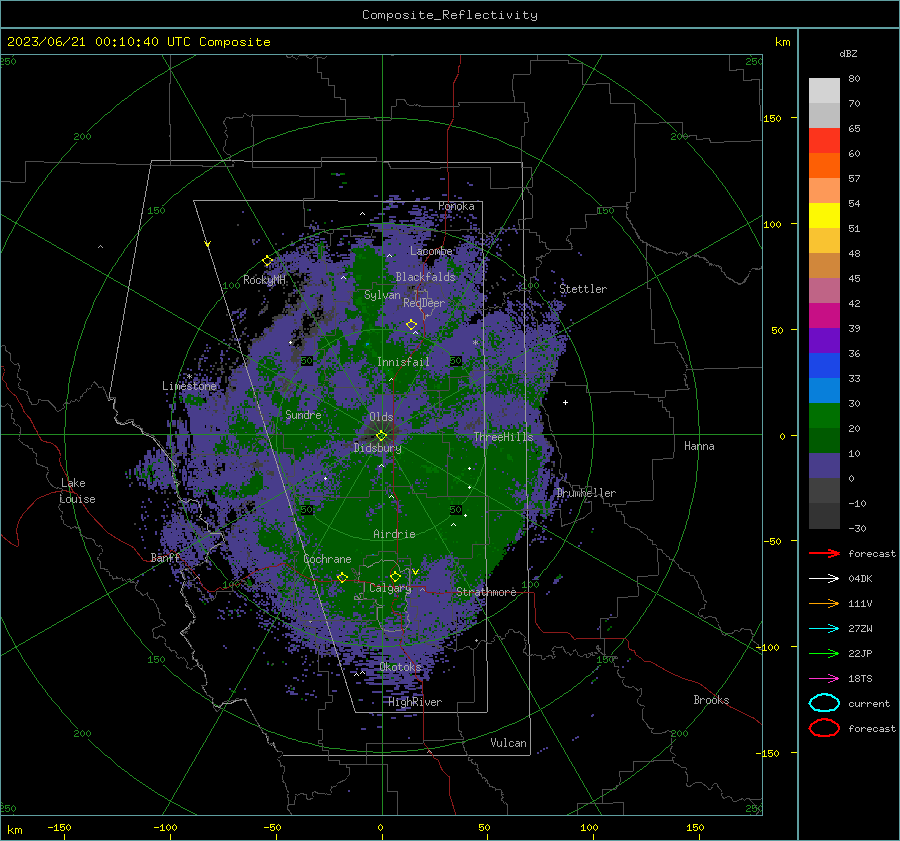Click the Olds city label
The image size is (900, 841).
(381, 417)
